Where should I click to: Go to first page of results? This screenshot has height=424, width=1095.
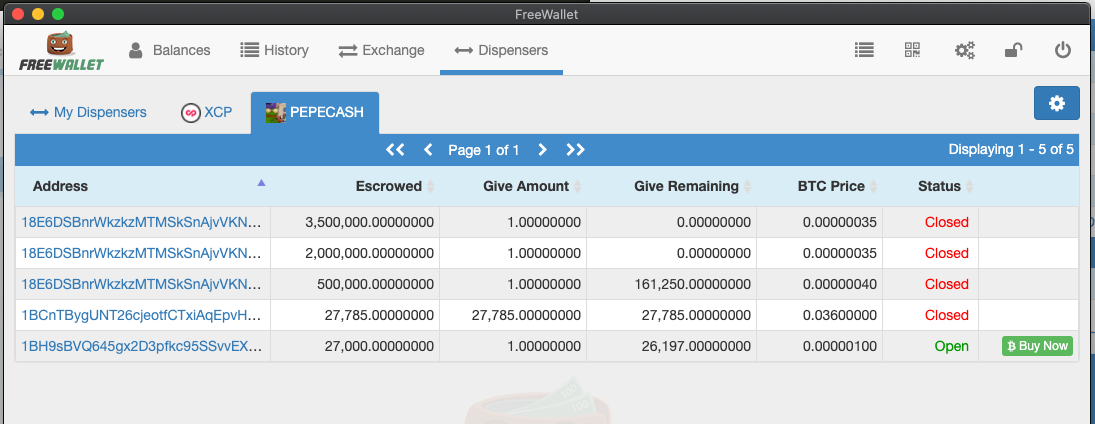[x=395, y=149]
